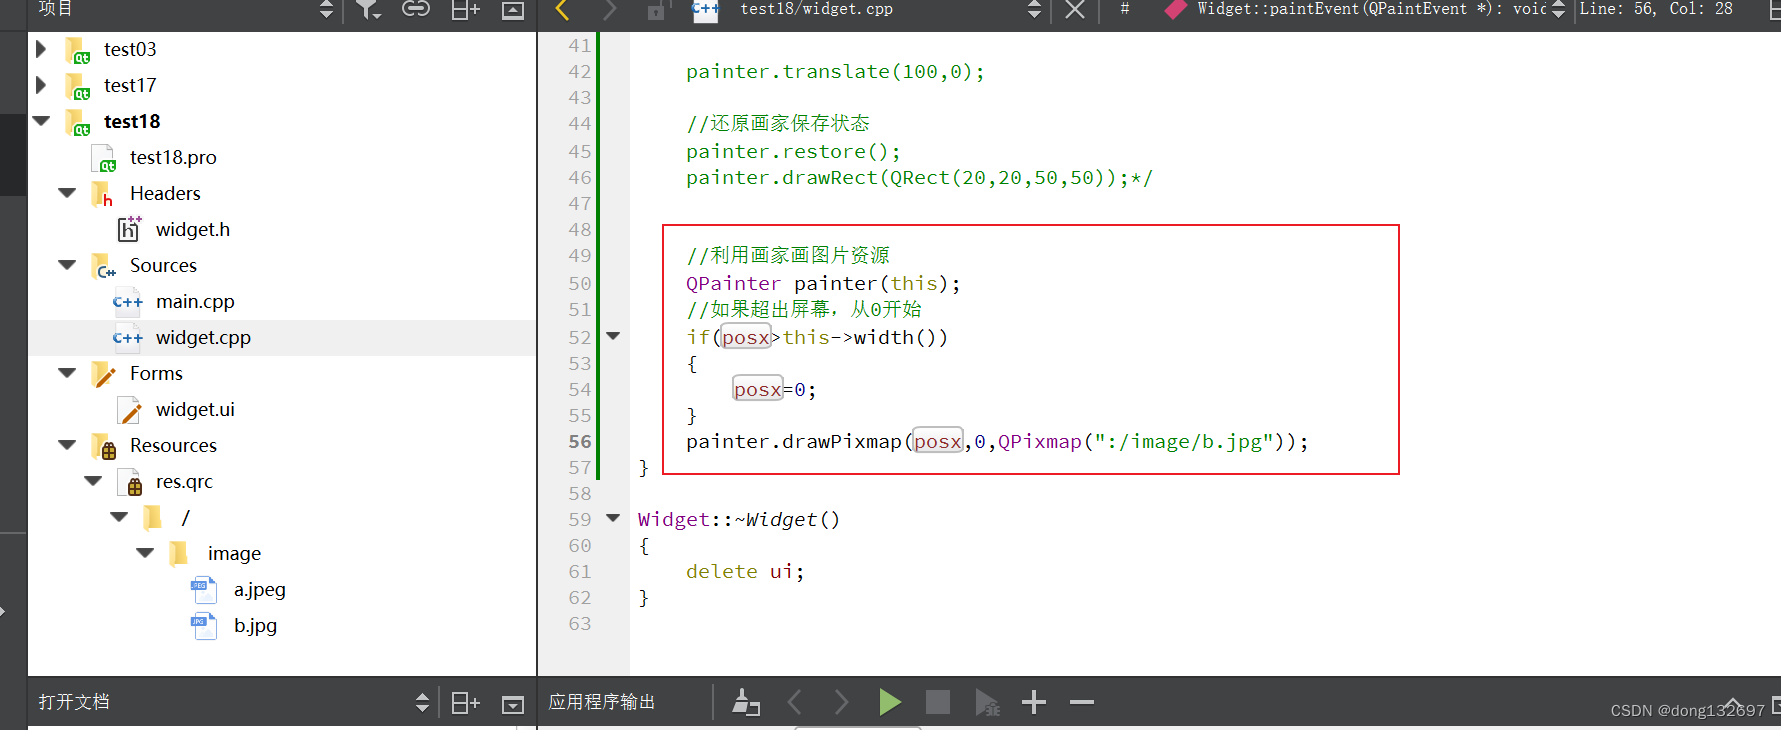This screenshot has height=730, width=1781.
Task: Click the res.qrc file icon
Action: pos(130,482)
